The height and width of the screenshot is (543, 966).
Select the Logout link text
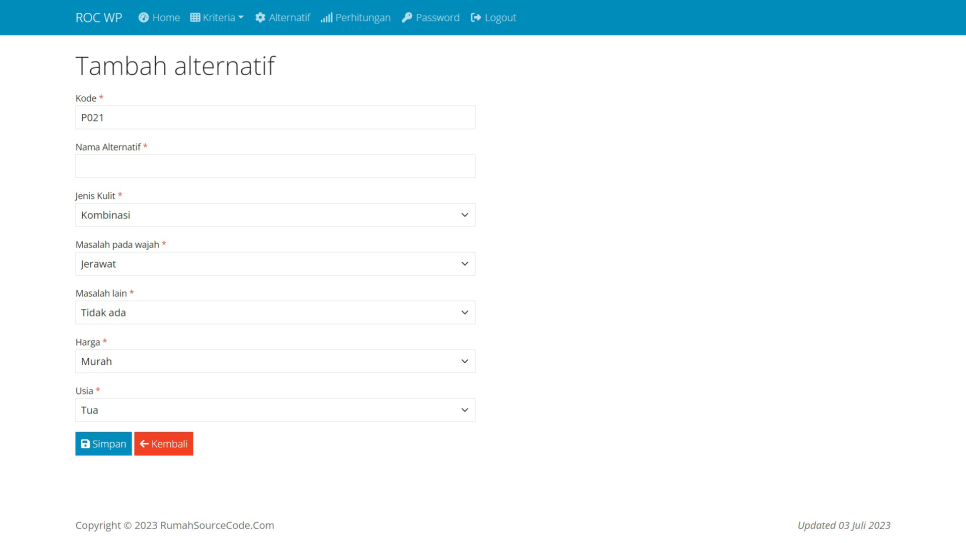500,18
